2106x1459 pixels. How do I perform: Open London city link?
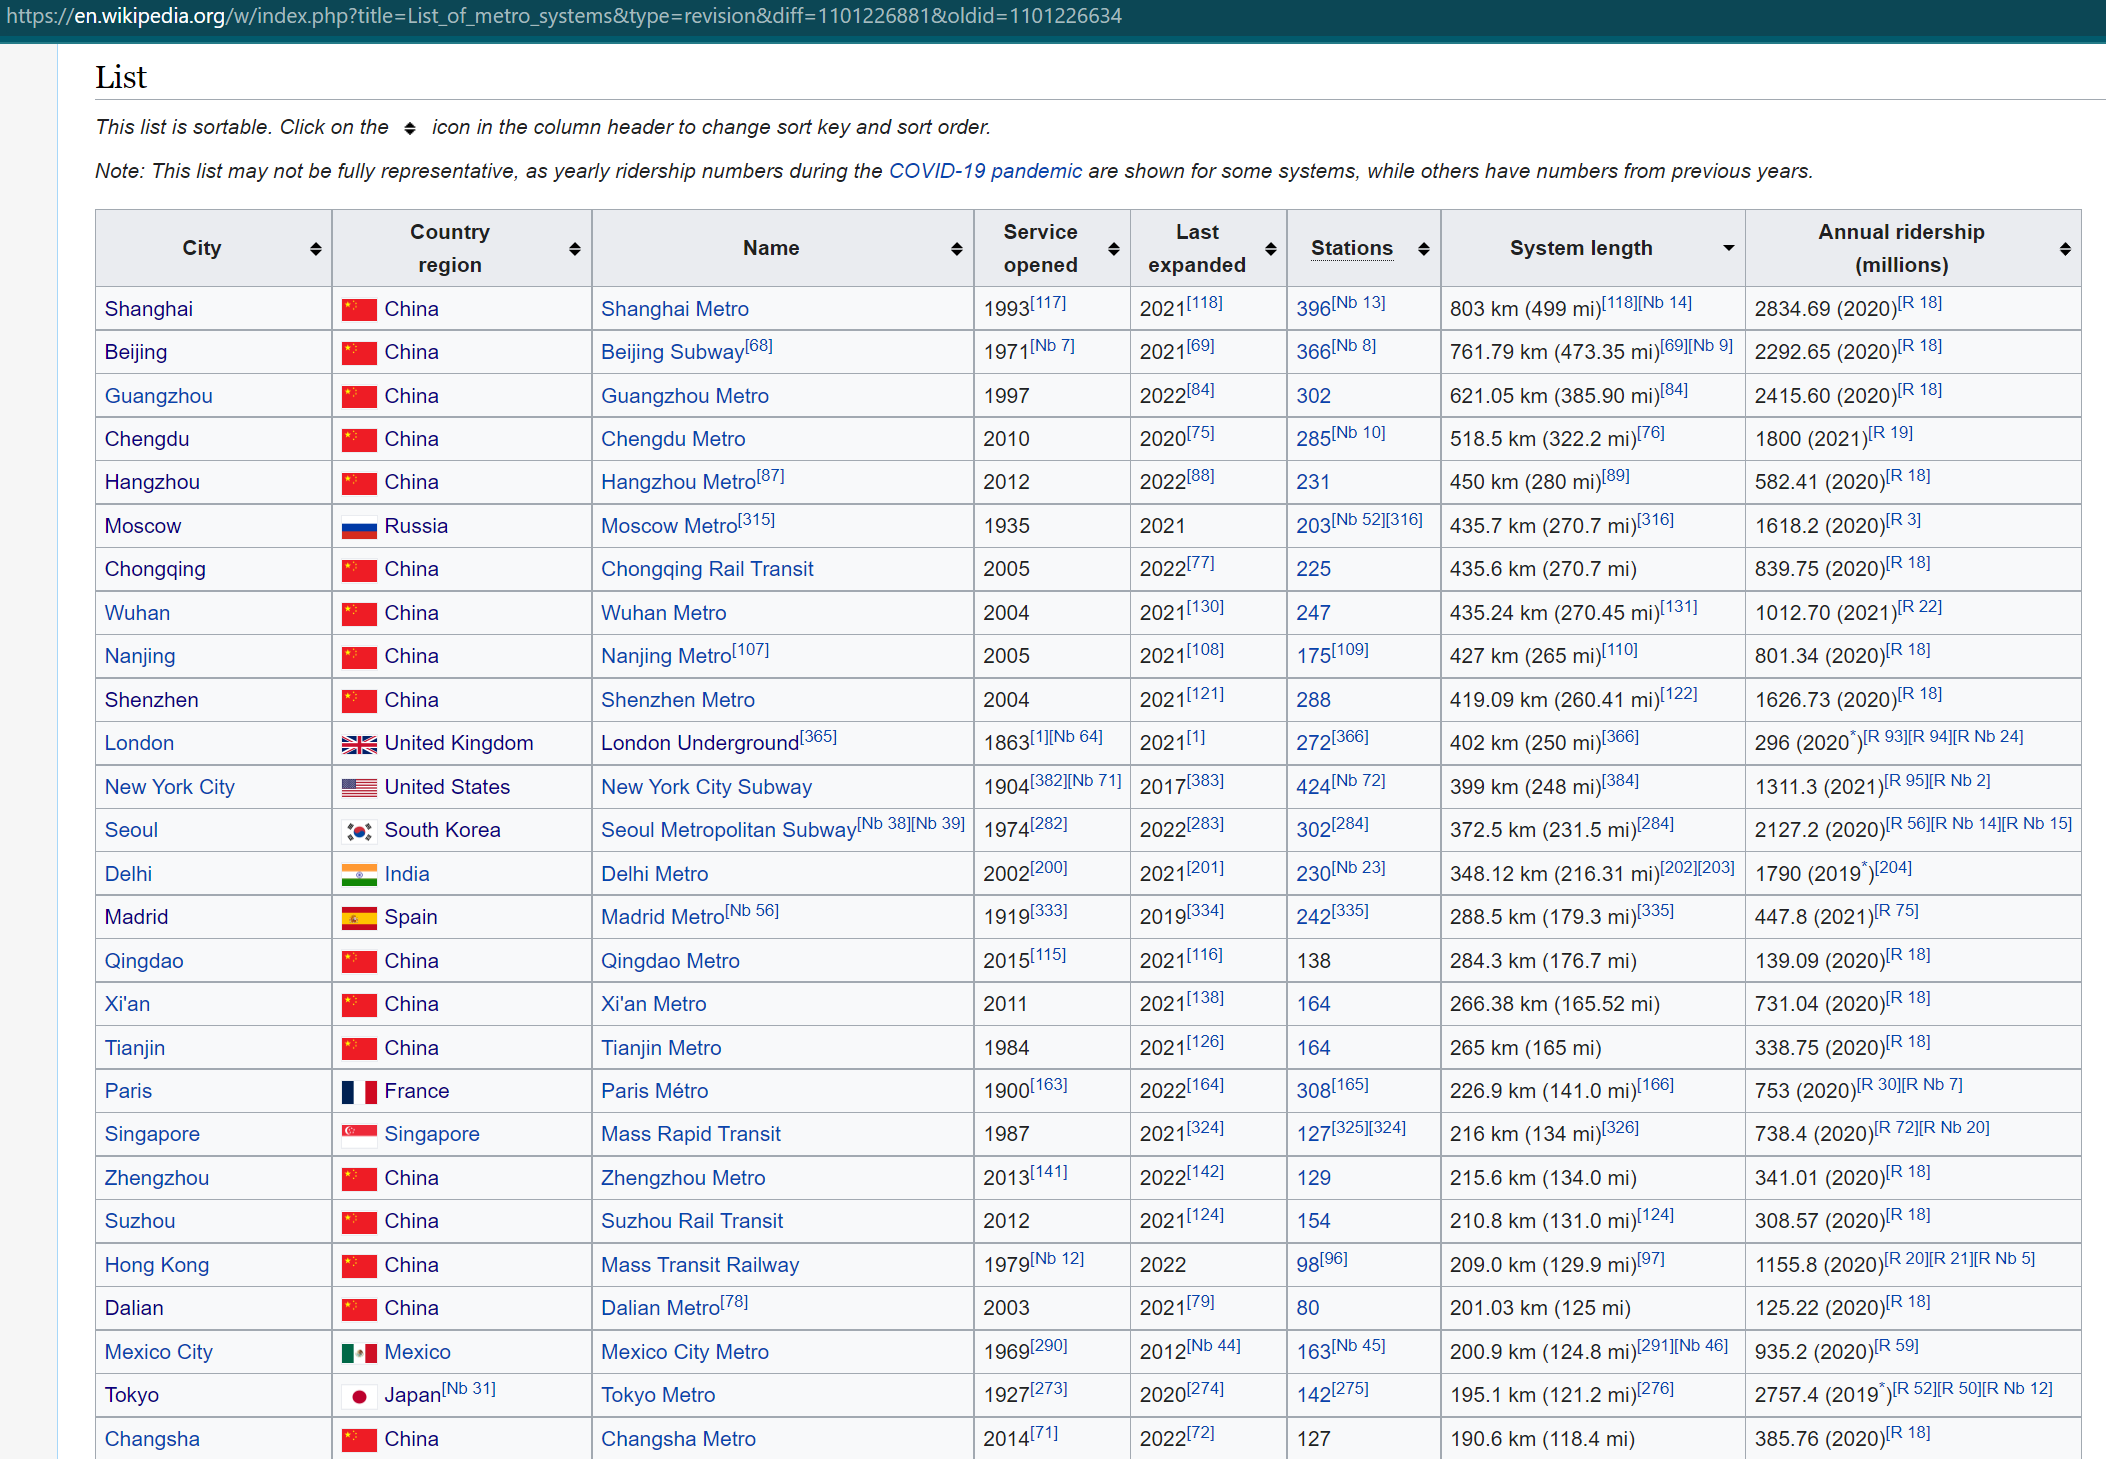click(139, 743)
